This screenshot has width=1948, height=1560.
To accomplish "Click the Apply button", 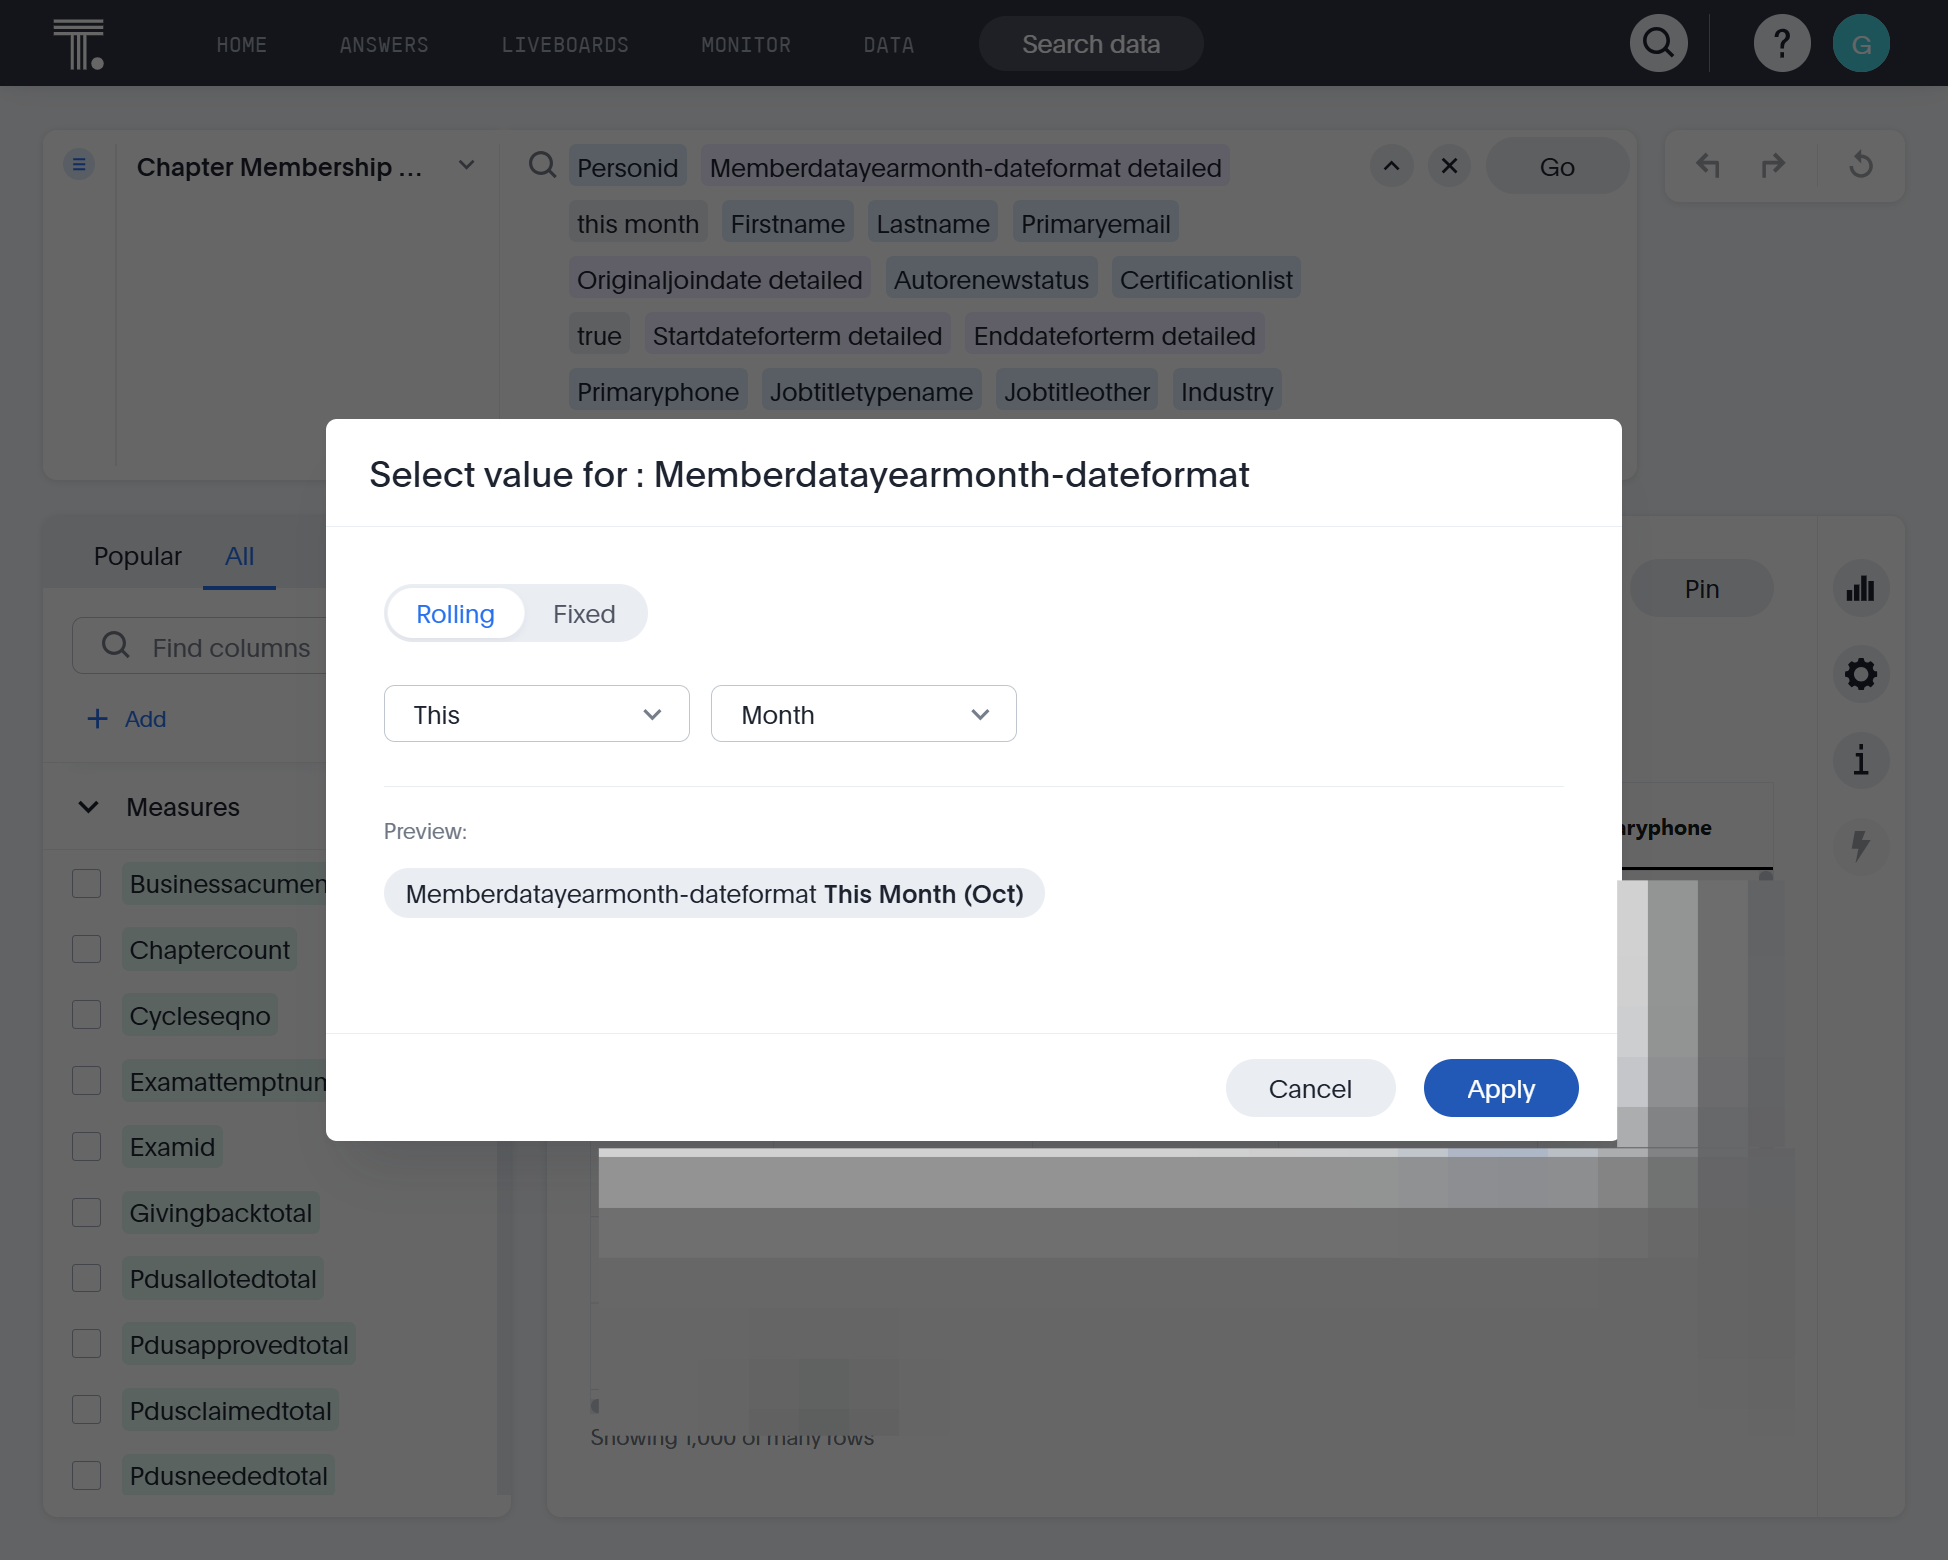I will pos(1501,1088).
